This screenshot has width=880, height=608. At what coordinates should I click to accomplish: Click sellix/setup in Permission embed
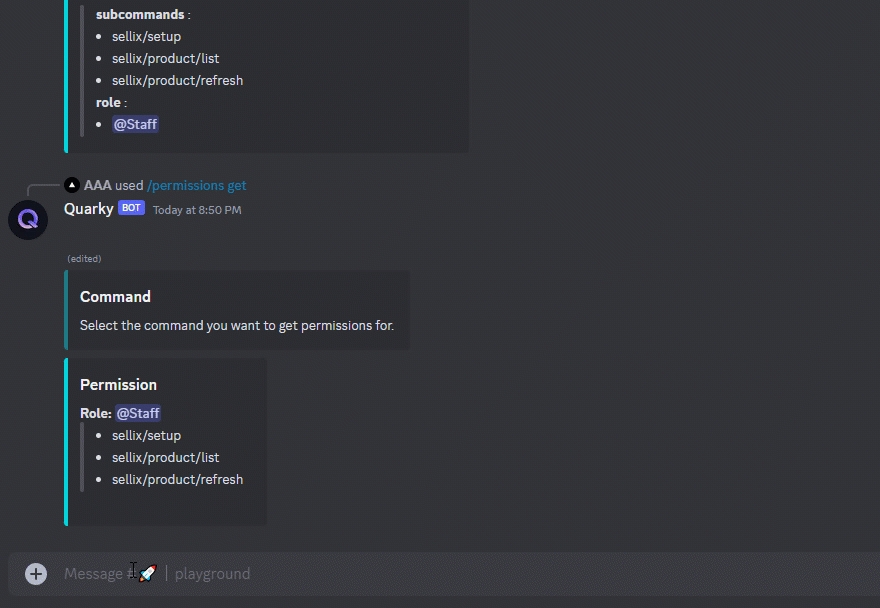[146, 435]
